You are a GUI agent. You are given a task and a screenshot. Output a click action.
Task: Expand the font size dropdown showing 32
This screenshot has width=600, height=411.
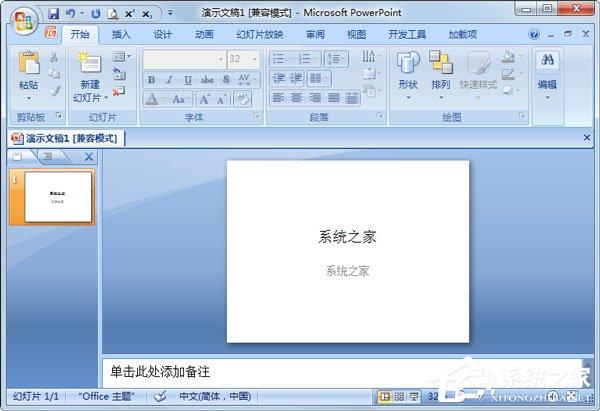(x=254, y=59)
